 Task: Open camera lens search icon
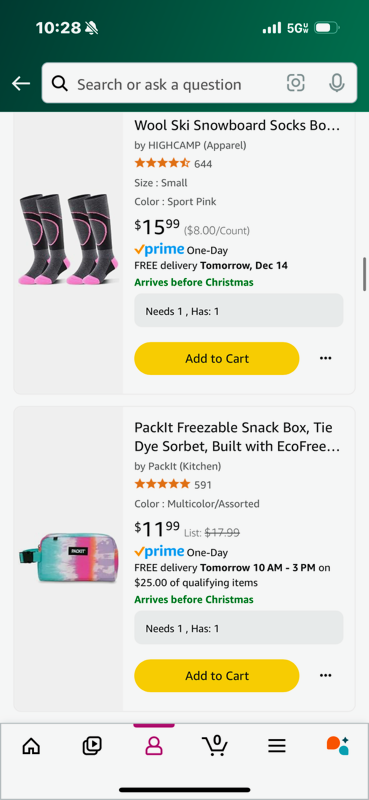pos(296,83)
